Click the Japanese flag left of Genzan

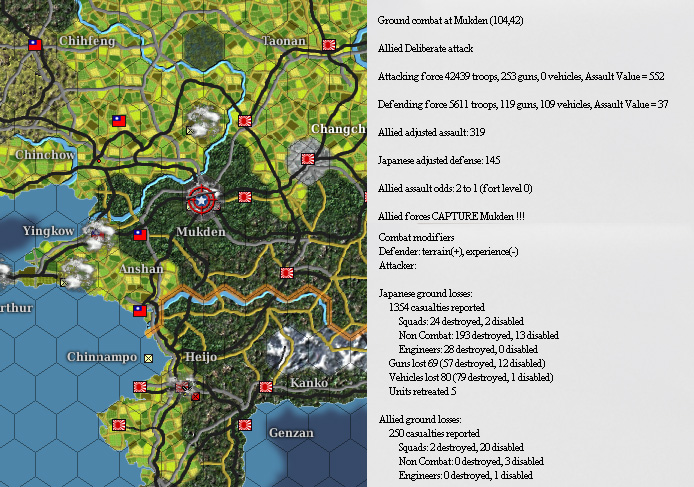pos(245,425)
